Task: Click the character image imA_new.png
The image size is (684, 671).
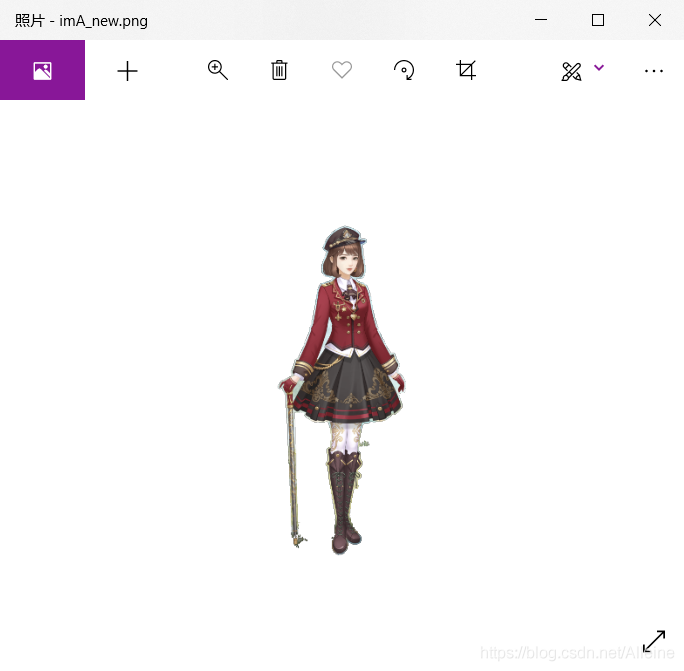Action: (x=342, y=390)
